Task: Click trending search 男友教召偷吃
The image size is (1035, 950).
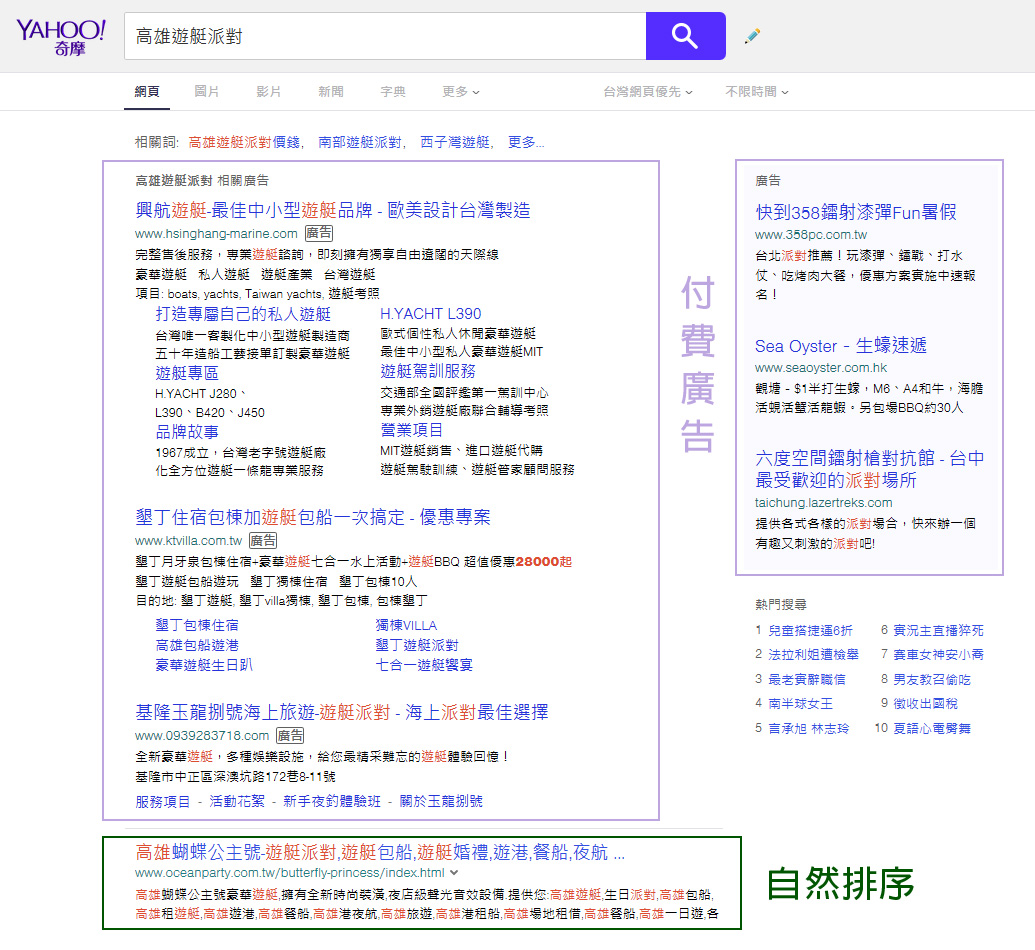Action: click(931, 679)
